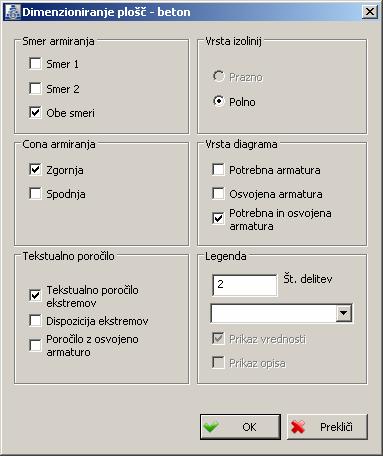Click the Št. delitev input field
The image size is (383, 456).
coord(245,285)
